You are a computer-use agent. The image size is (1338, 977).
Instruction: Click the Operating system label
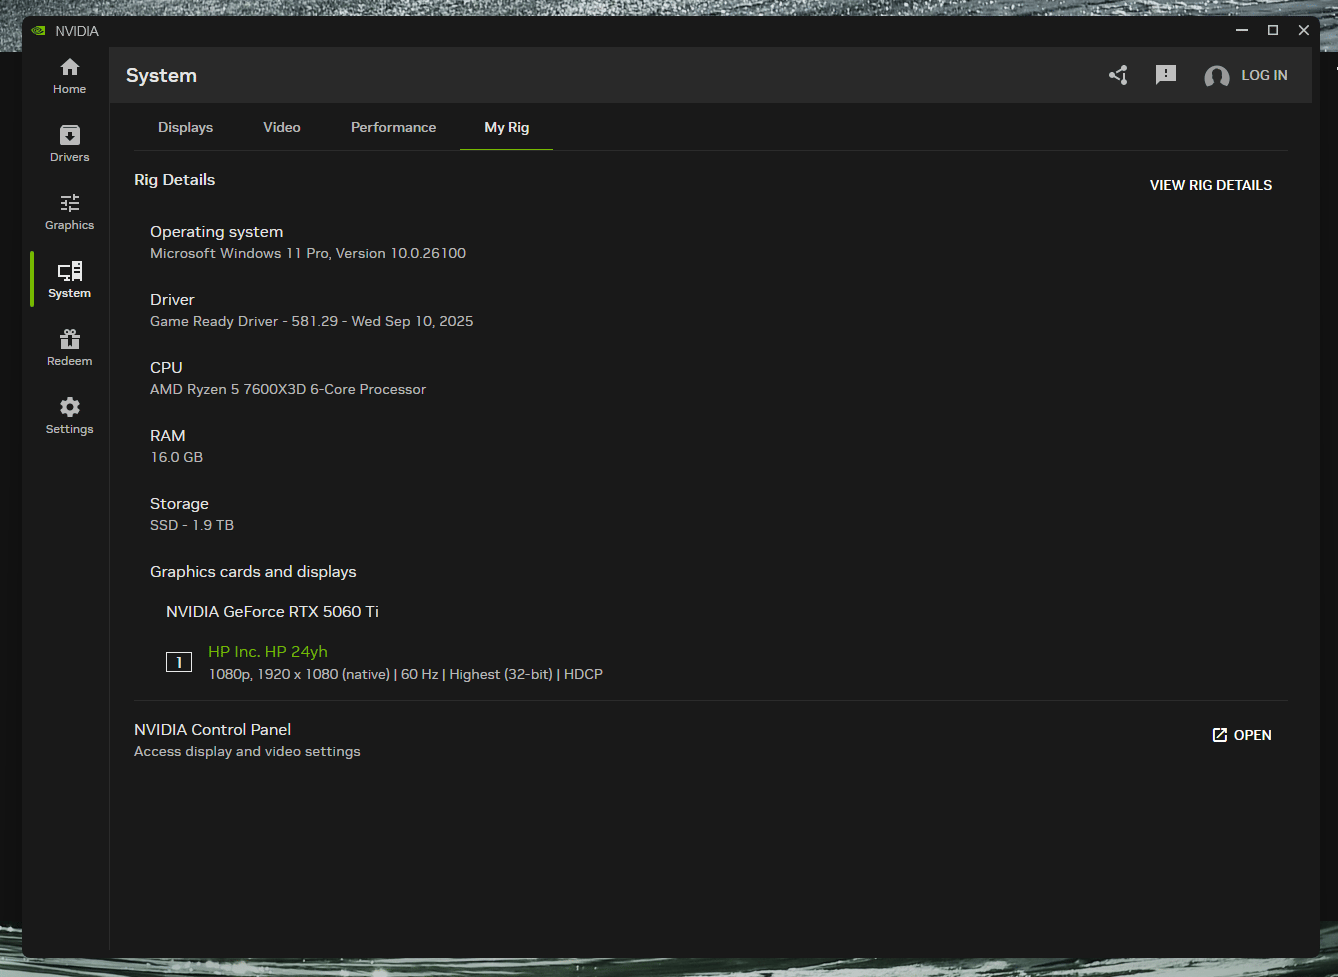point(216,231)
